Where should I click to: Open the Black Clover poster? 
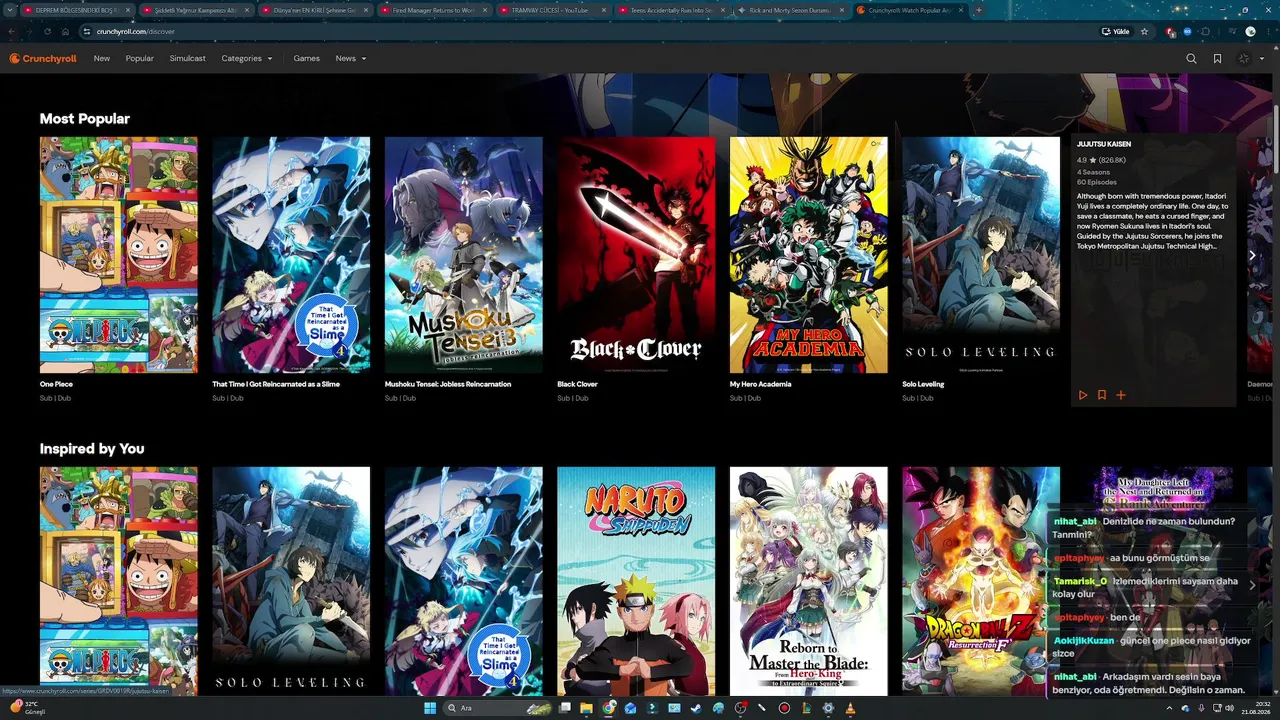pyautogui.click(x=636, y=255)
